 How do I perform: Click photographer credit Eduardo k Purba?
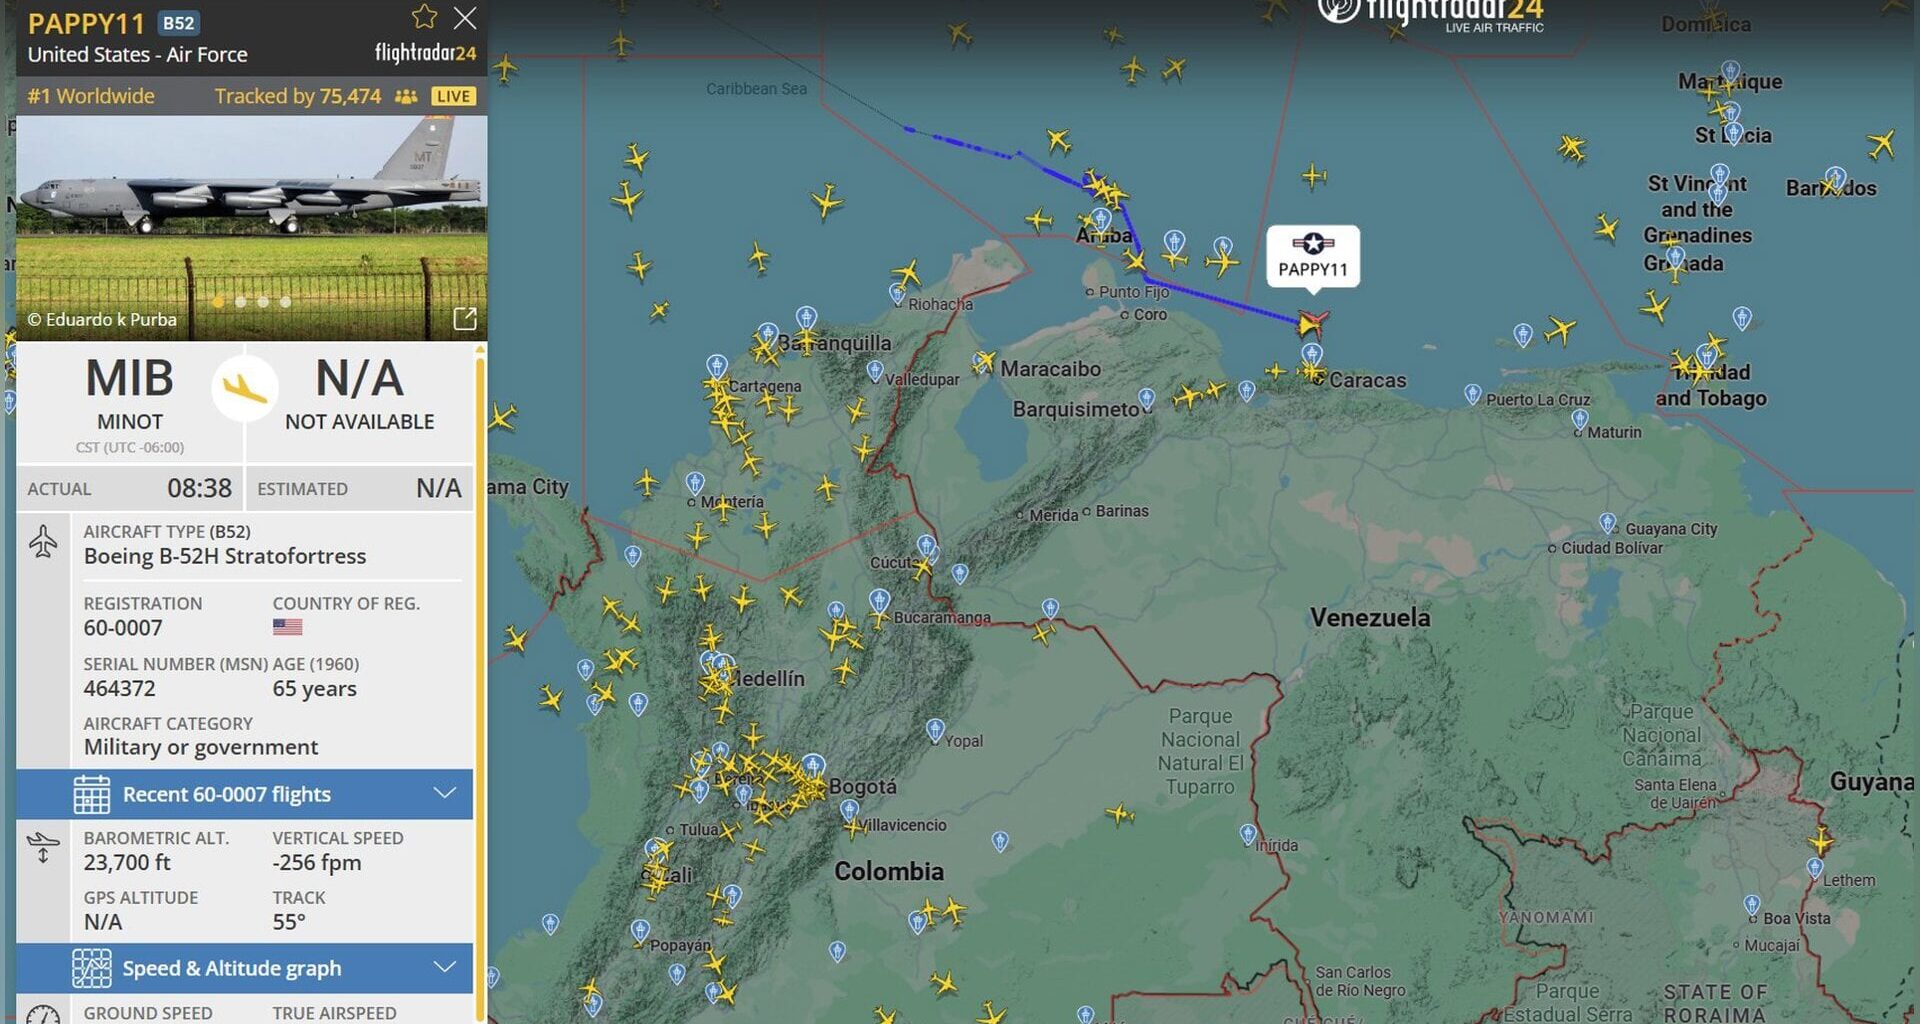[x=103, y=320]
